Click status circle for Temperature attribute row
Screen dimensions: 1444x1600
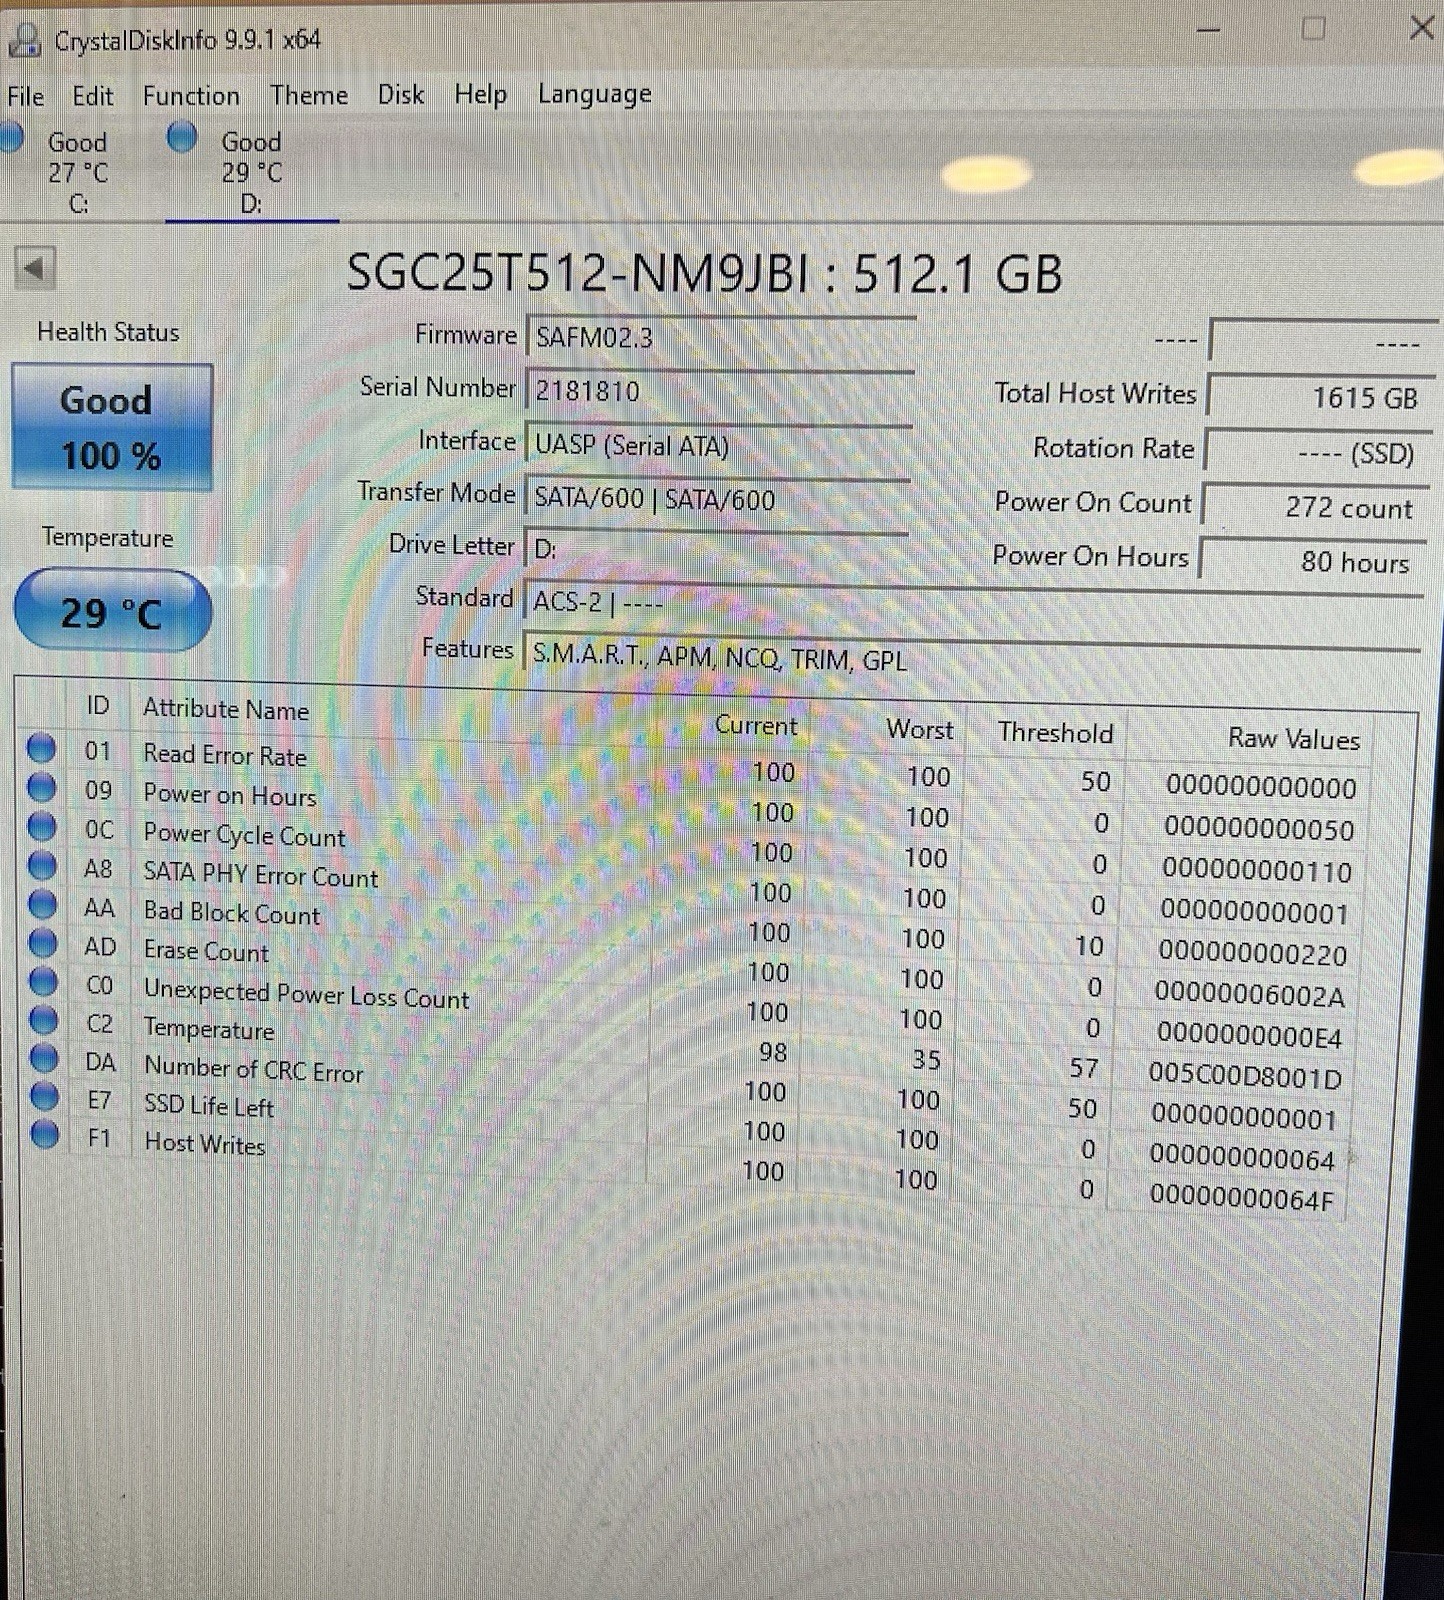pos(44,1020)
